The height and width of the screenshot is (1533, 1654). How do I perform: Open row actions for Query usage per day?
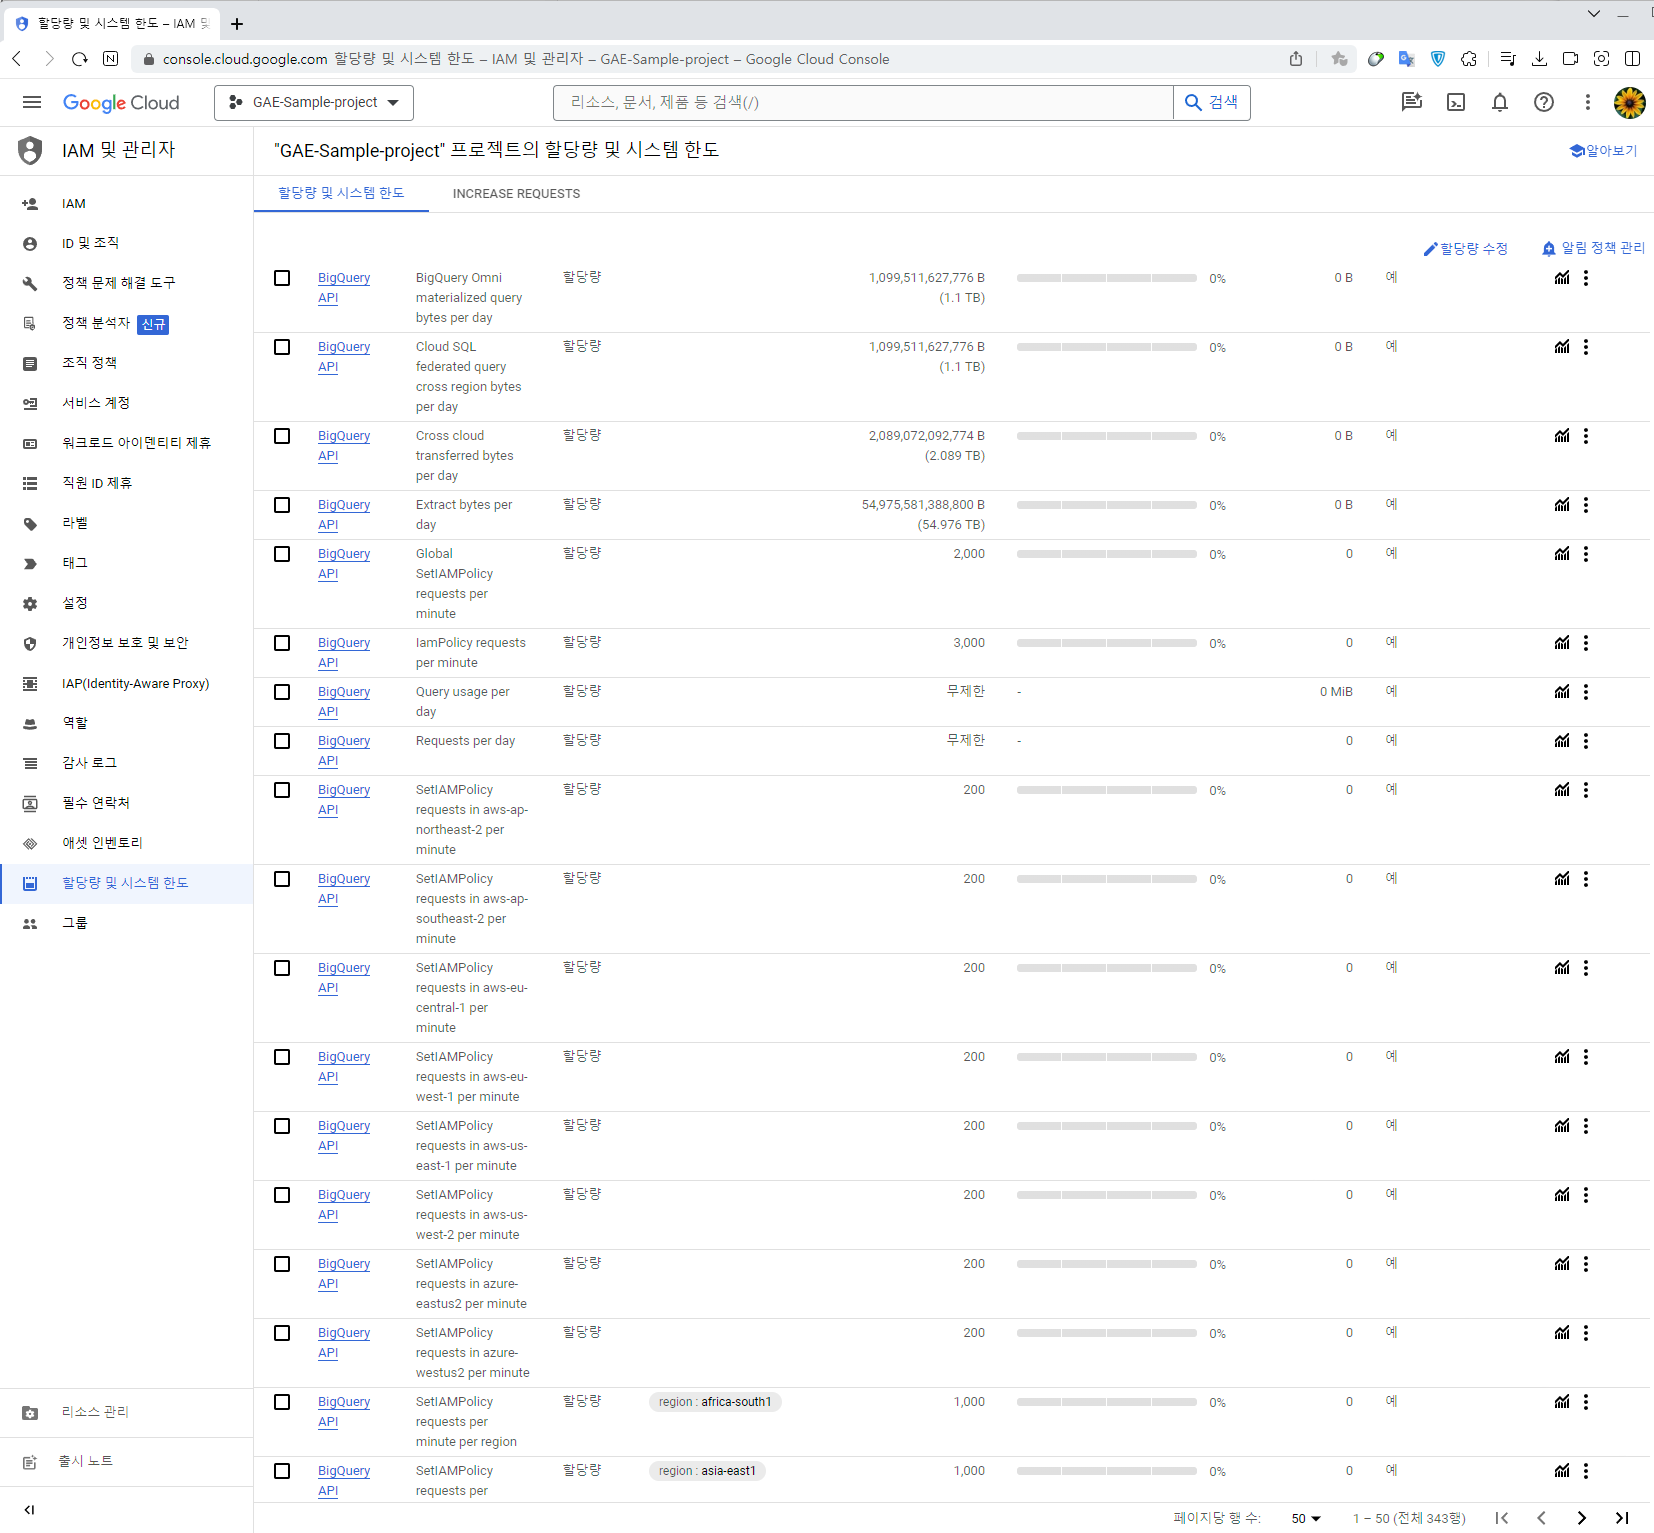[x=1586, y=692]
